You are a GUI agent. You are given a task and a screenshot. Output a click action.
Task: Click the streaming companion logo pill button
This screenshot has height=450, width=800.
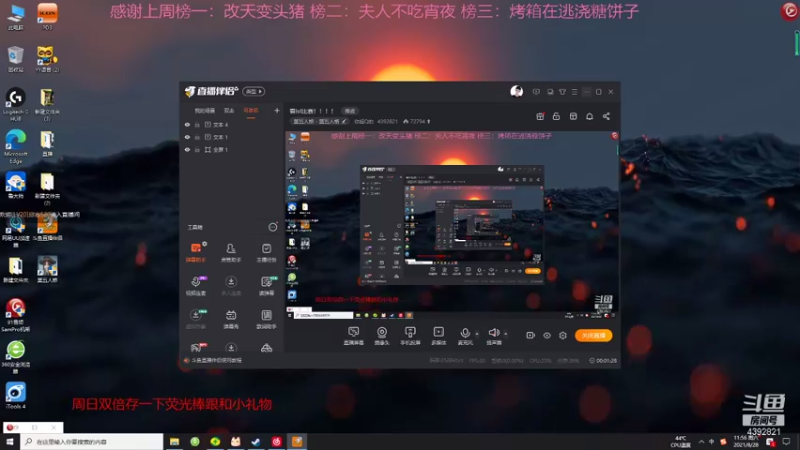pyautogui.click(x=254, y=91)
